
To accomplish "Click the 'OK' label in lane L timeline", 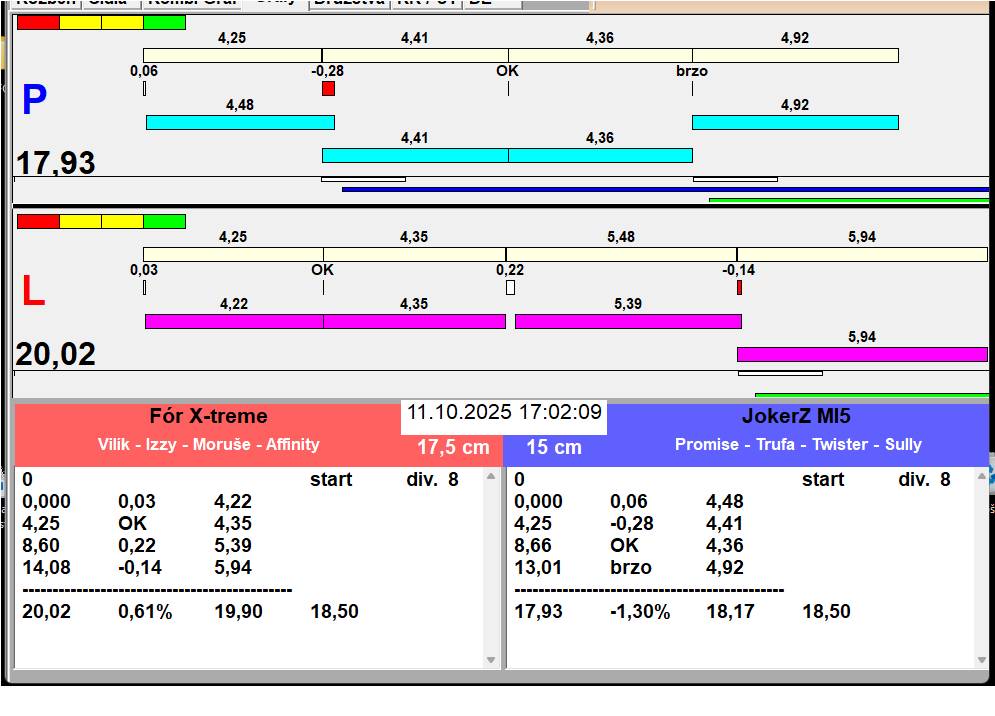I will click(x=322, y=270).
